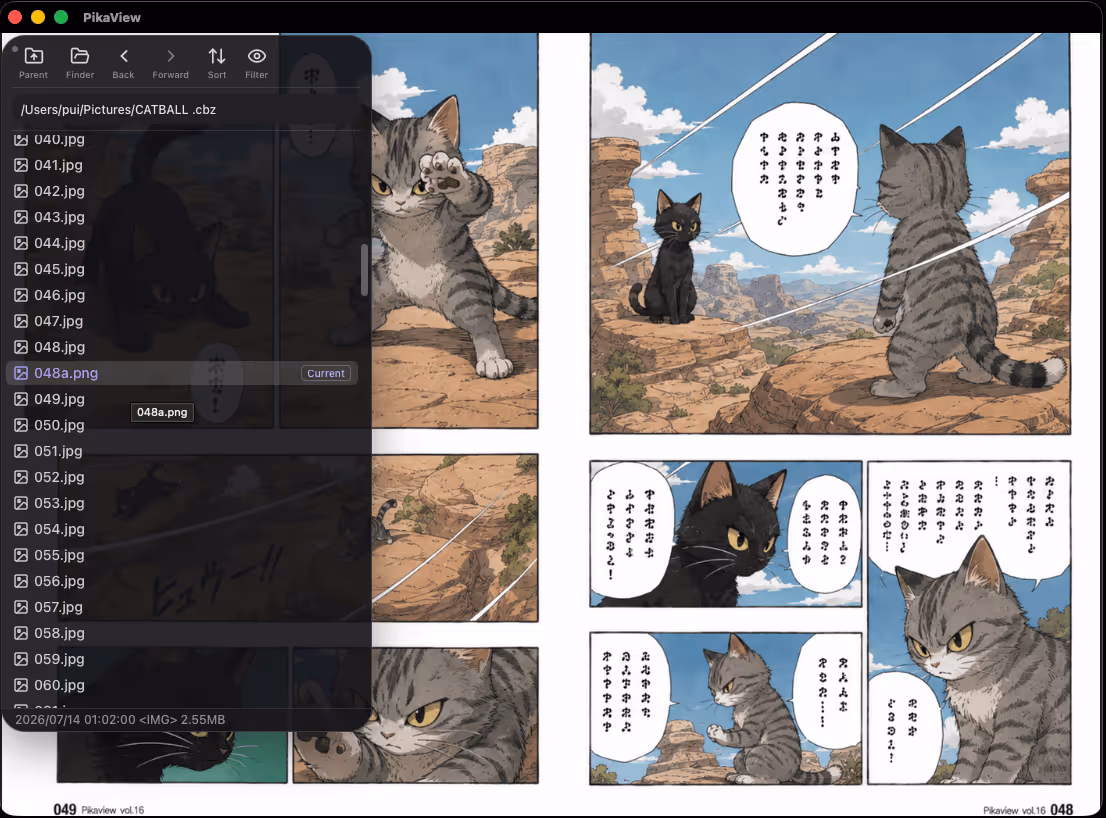
Task: Click the image icon beside 041.jpg
Action: point(21,165)
